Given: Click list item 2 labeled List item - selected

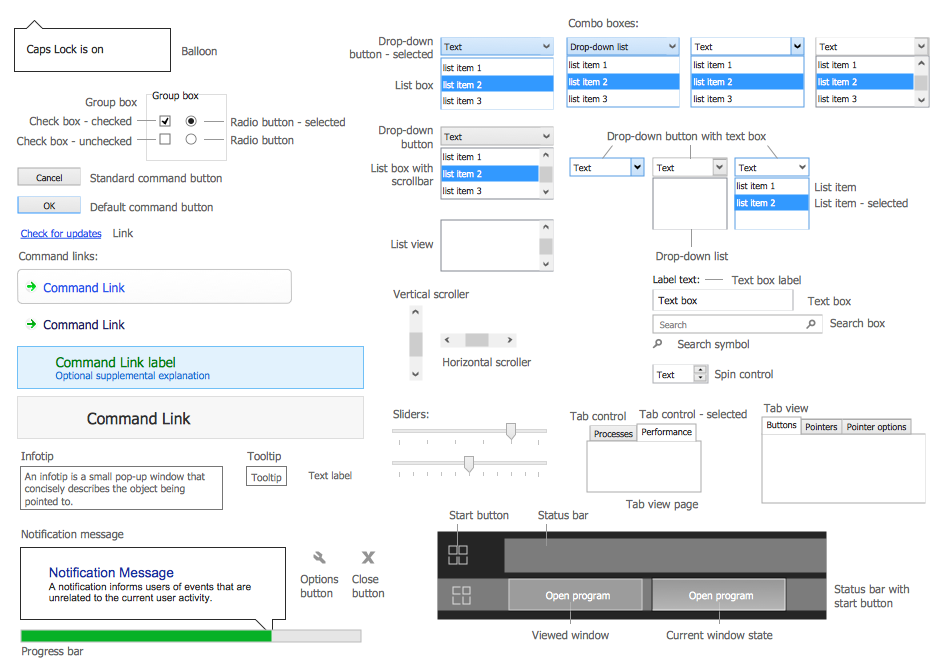Looking at the screenshot, I should (772, 203).
